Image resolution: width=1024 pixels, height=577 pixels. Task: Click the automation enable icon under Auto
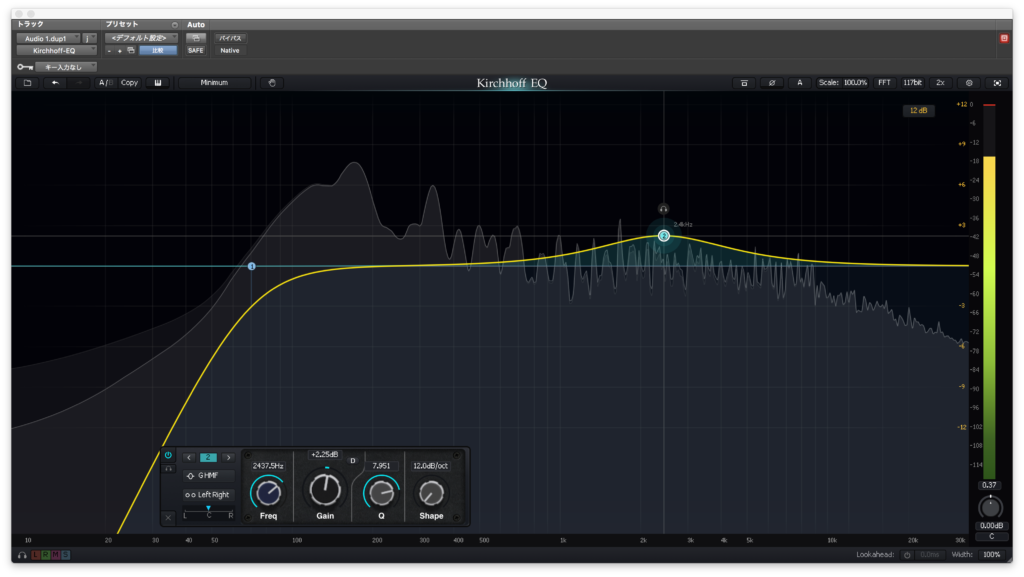pos(195,38)
